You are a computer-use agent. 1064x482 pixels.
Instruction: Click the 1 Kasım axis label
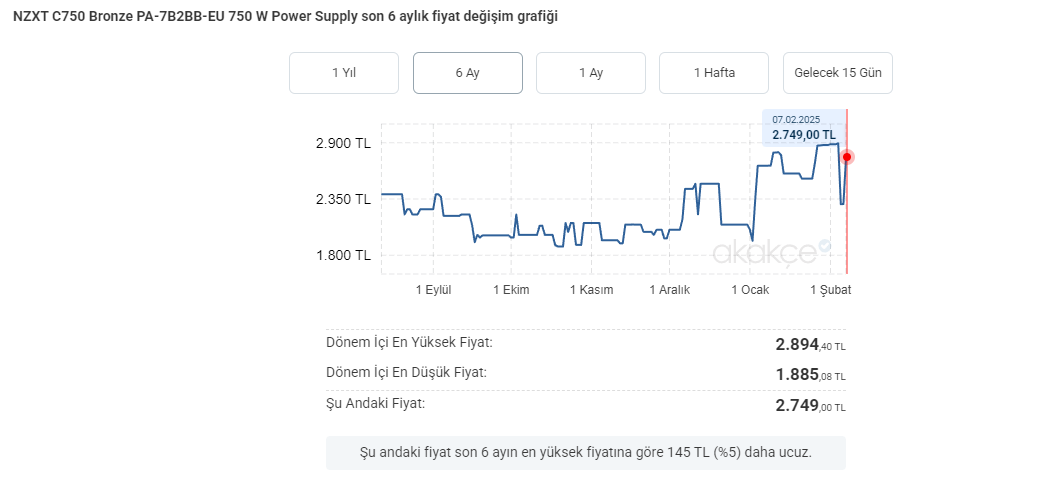[x=591, y=290]
